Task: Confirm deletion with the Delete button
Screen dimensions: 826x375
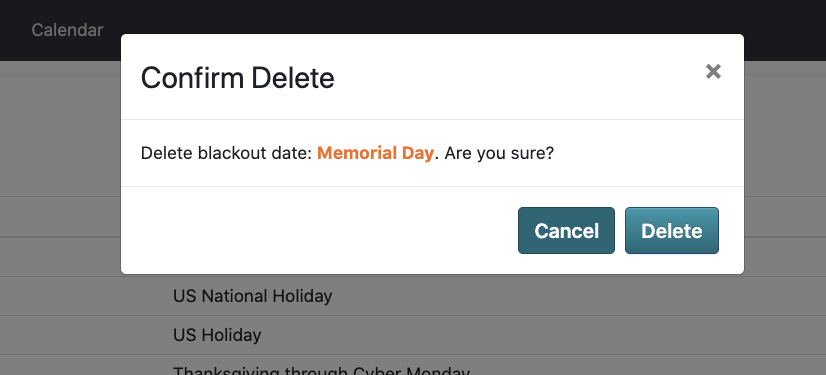Action: [672, 231]
